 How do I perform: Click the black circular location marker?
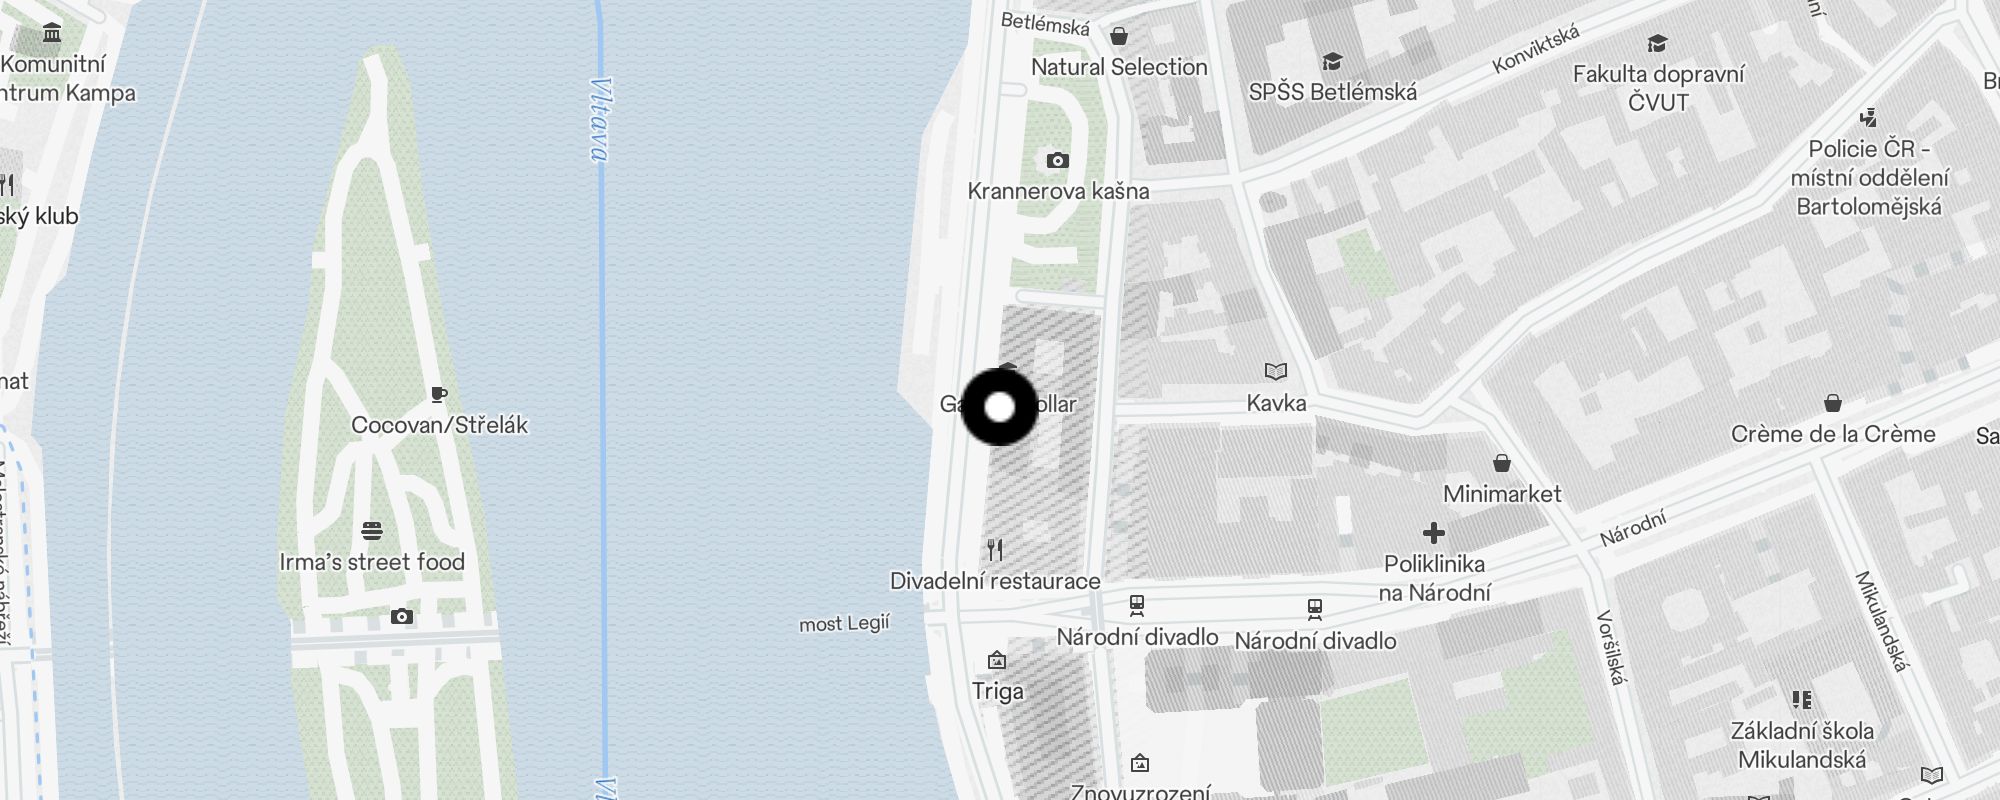[x=999, y=407]
